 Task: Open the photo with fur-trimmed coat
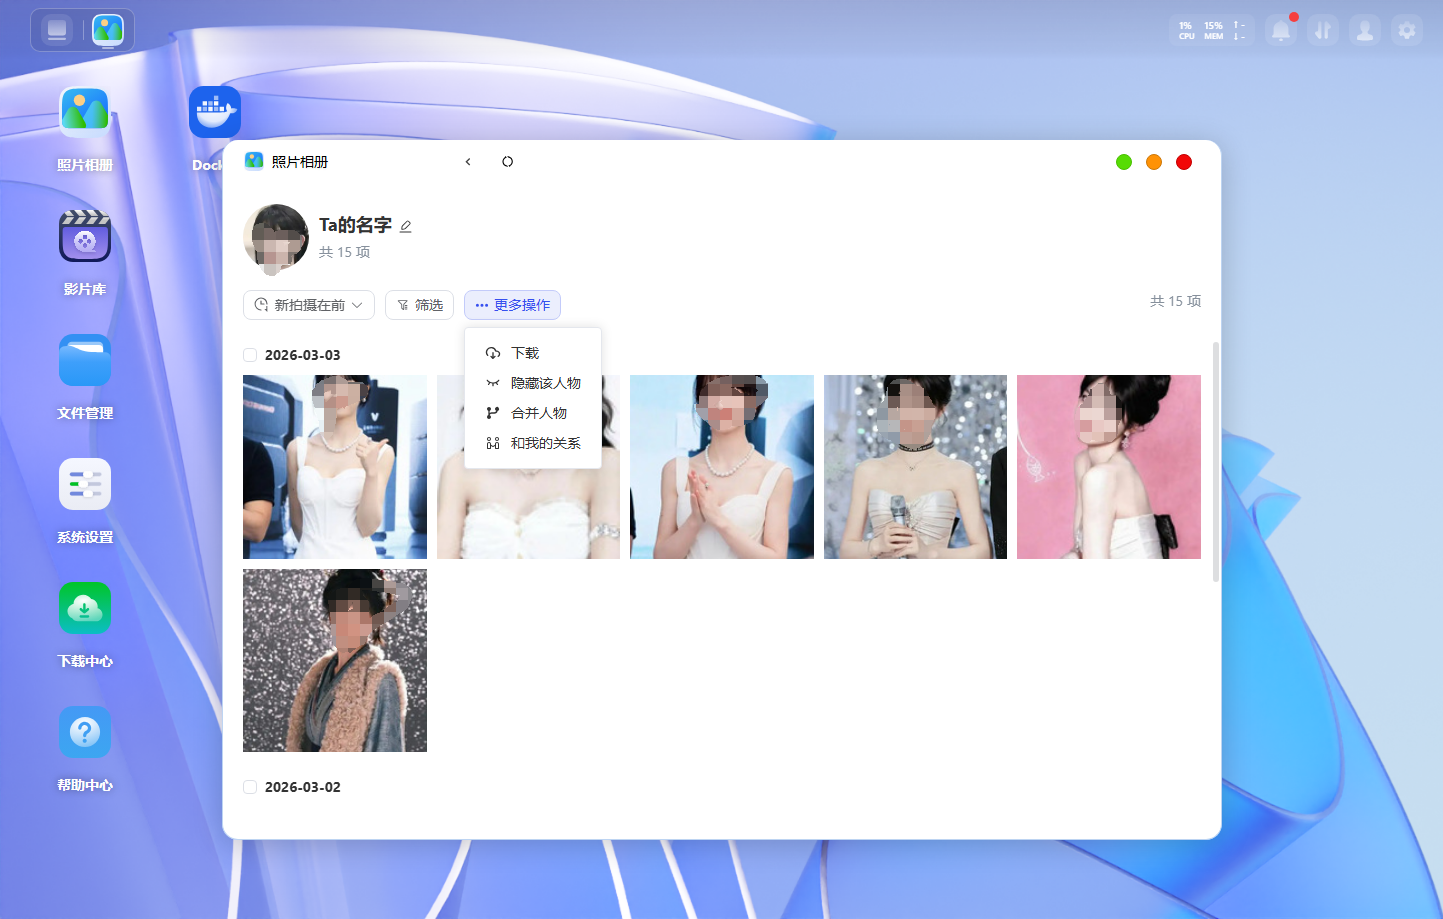[335, 660]
